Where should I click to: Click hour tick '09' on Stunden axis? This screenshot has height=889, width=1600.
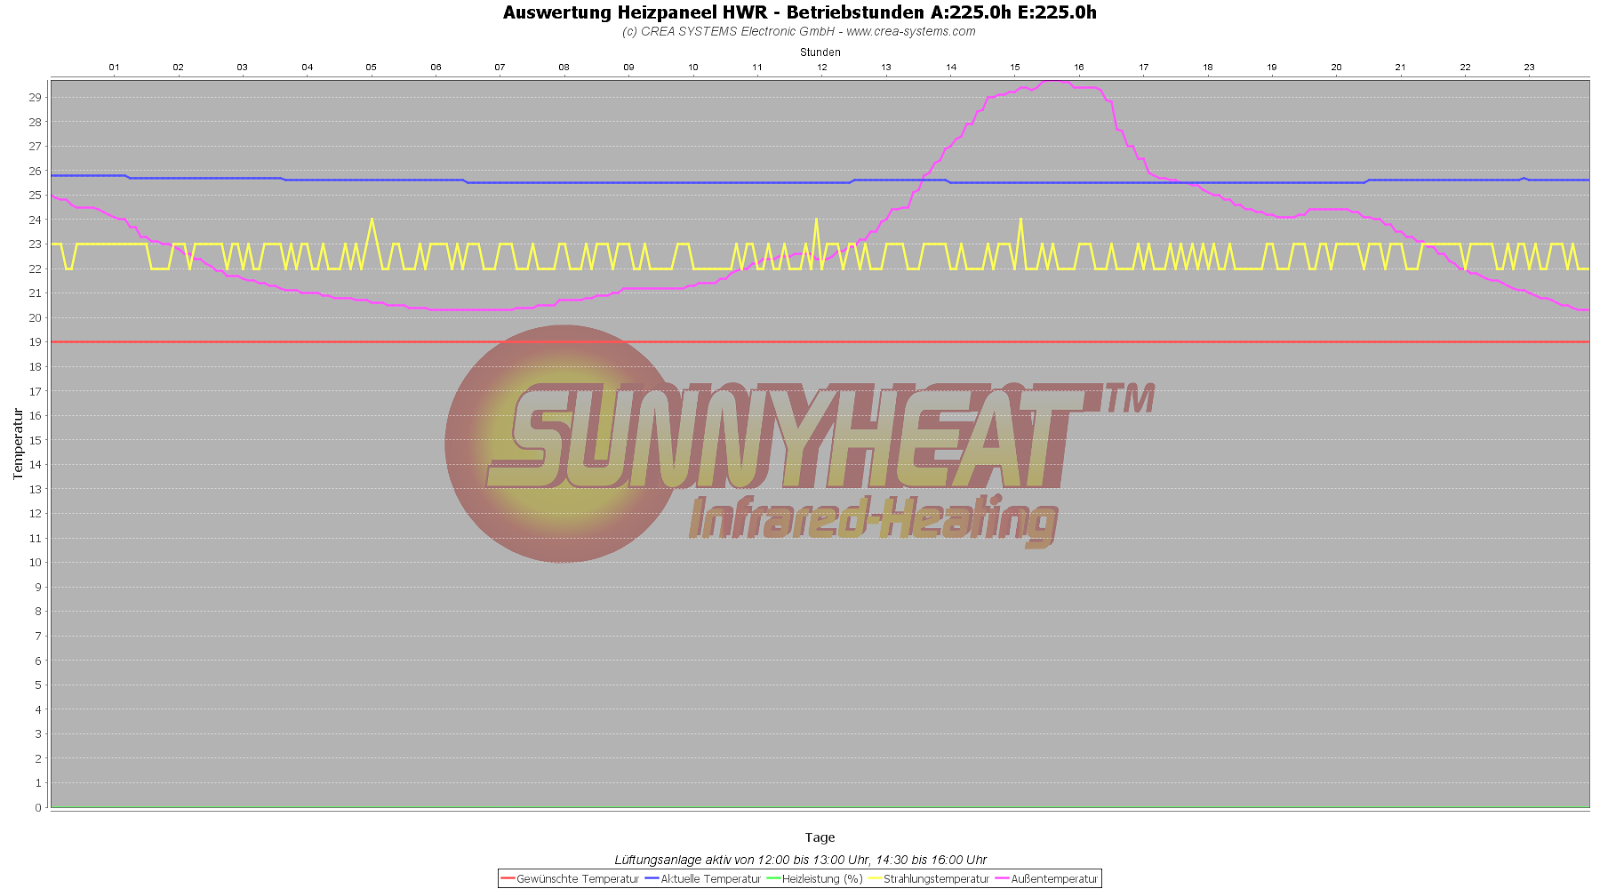click(x=629, y=67)
